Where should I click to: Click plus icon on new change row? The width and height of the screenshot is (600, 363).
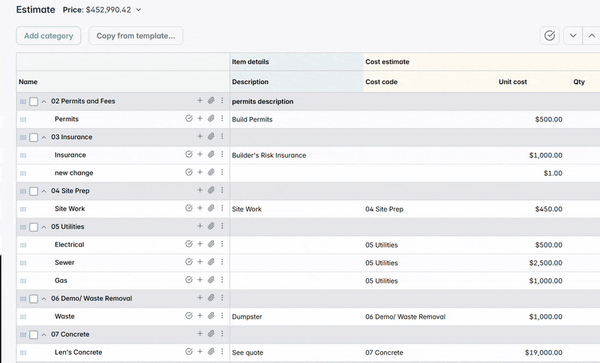[x=200, y=172]
